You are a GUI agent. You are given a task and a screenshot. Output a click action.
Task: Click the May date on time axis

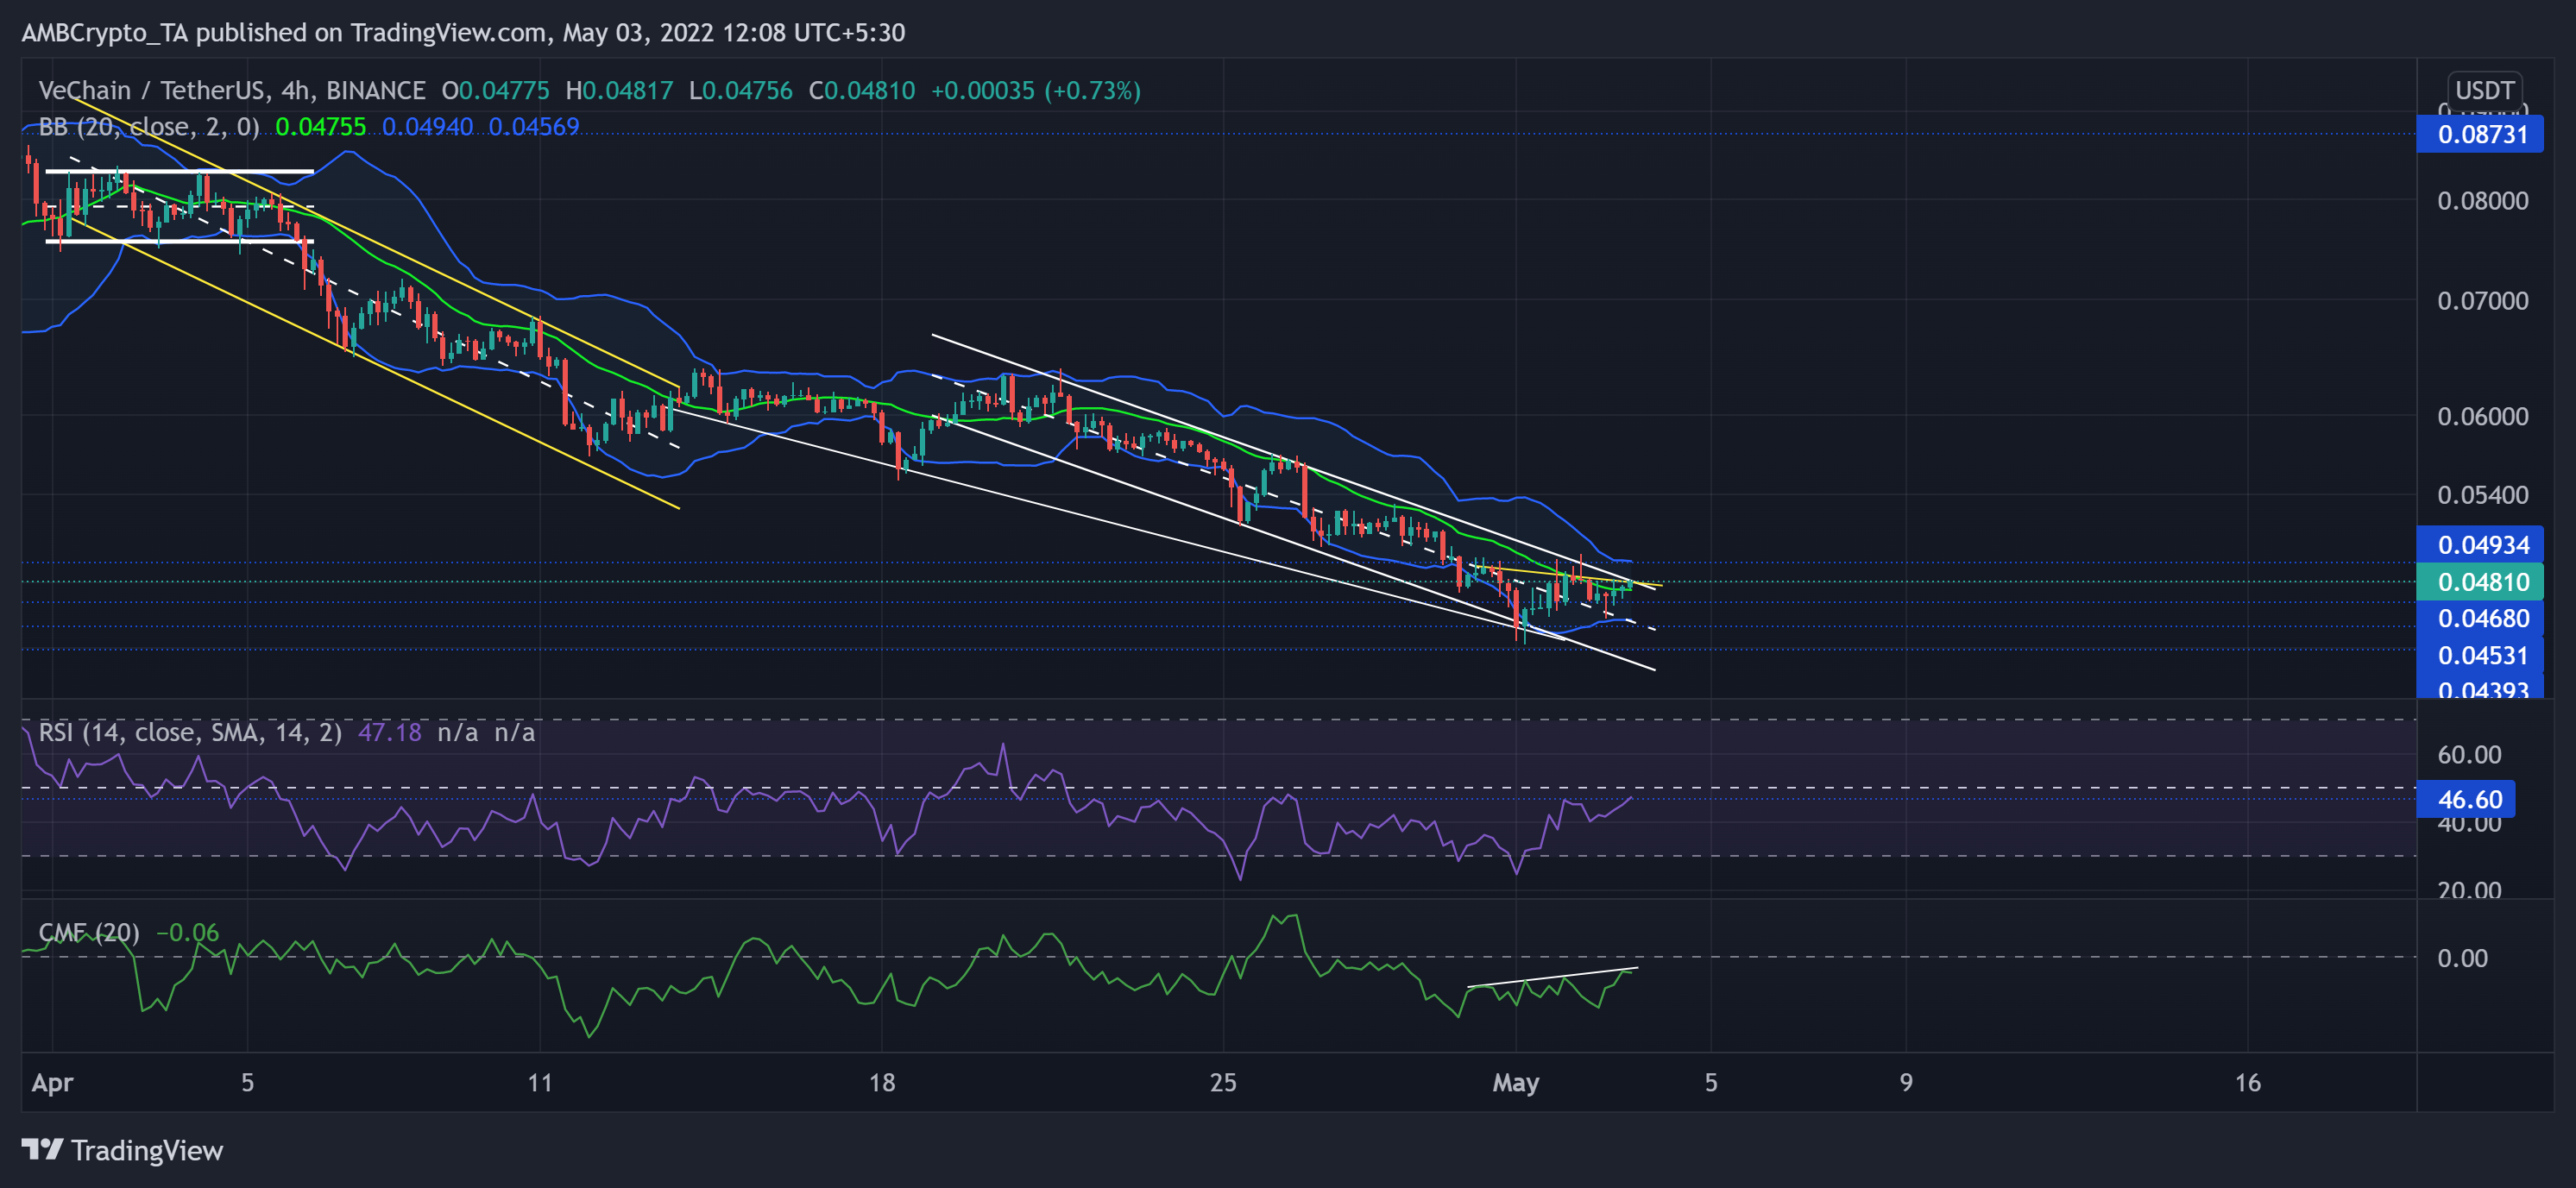[x=1515, y=1082]
